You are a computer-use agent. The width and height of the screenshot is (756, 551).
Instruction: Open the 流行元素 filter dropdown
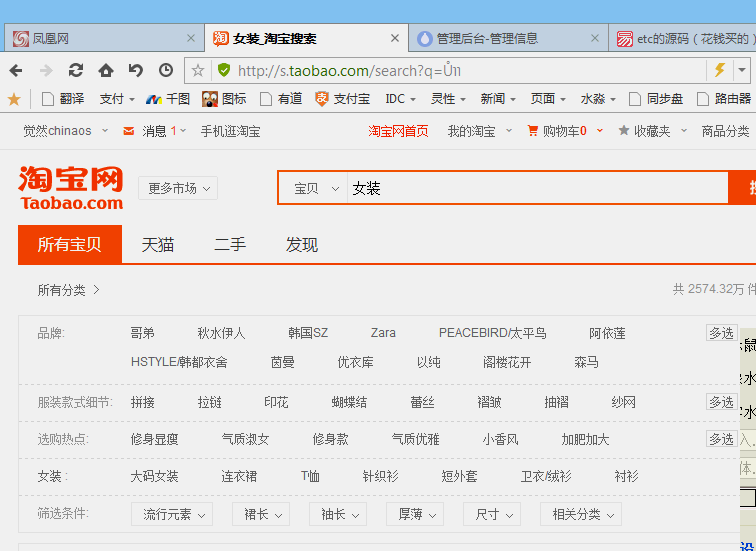(172, 514)
